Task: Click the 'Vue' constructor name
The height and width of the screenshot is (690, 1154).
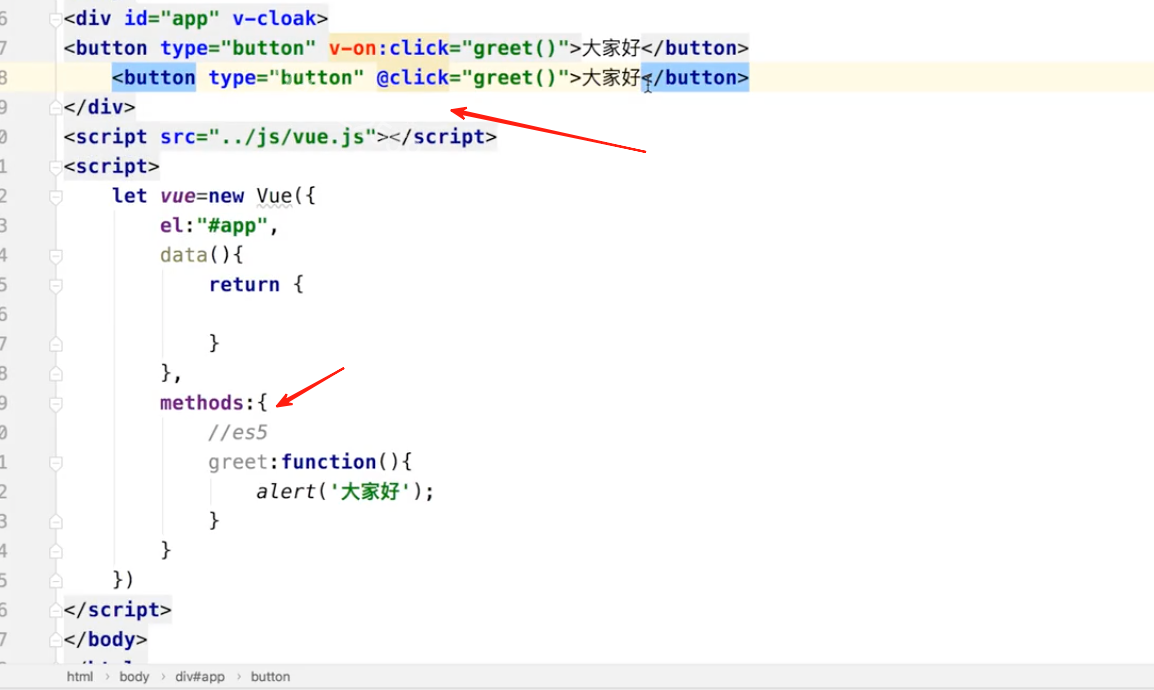Action: 275,196
